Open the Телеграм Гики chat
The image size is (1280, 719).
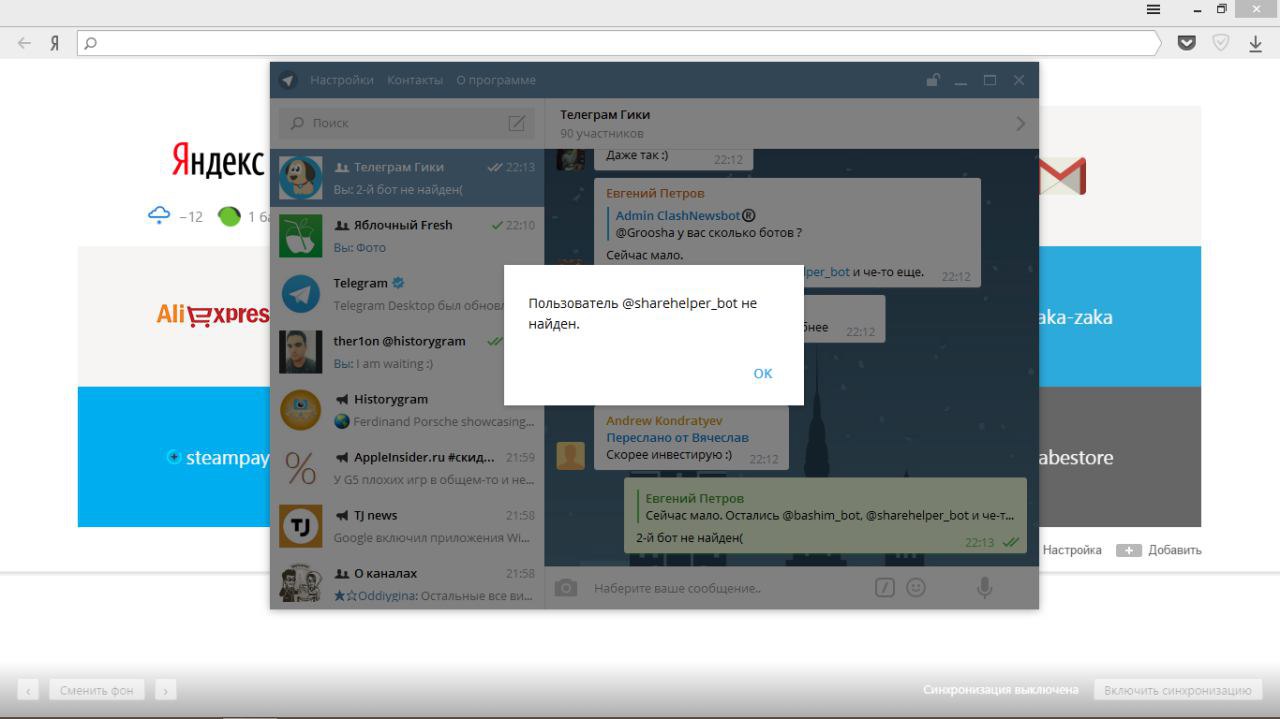coord(407,178)
